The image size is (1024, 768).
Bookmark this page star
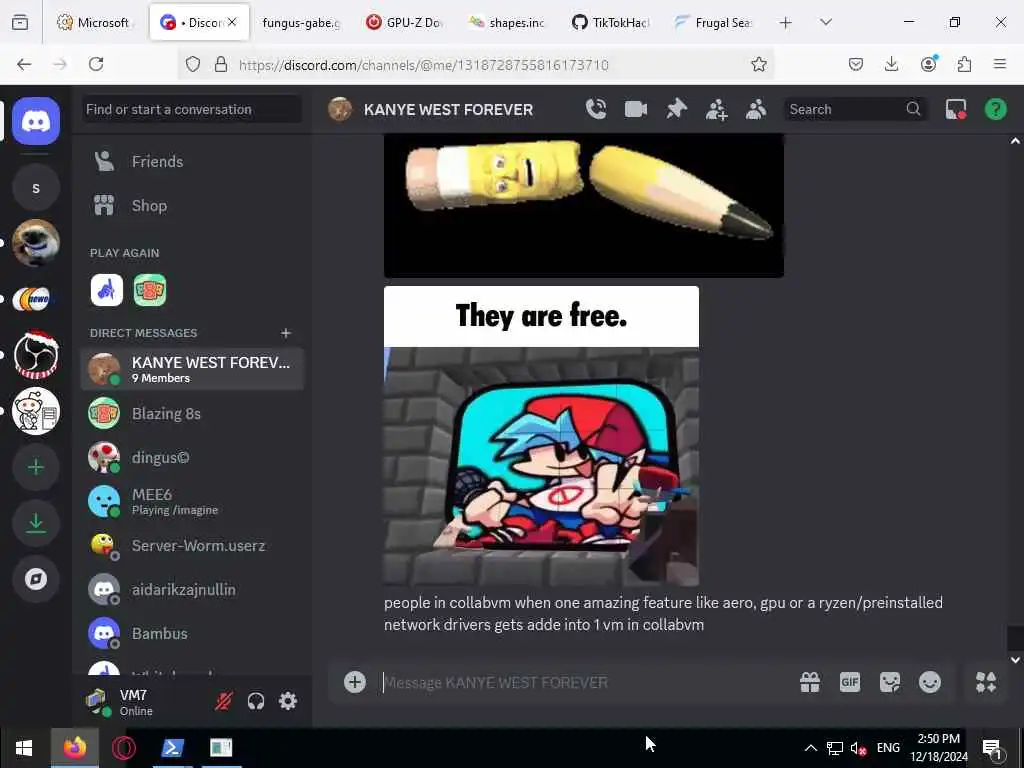pyautogui.click(x=759, y=64)
